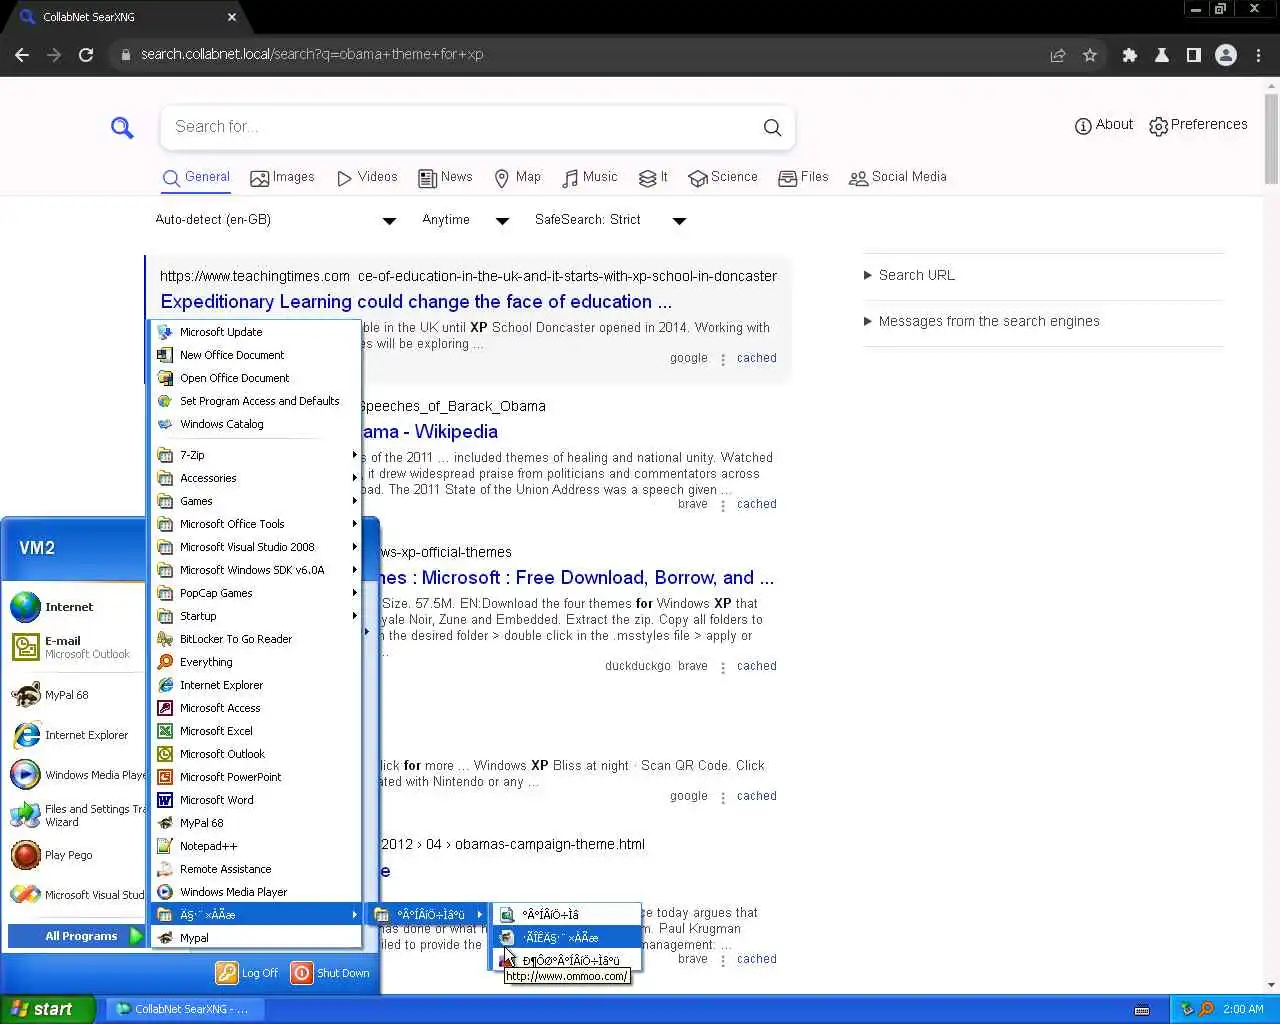Switch to Videos search tab
This screenshot has height=1024, width=1280.
(367, 177)
